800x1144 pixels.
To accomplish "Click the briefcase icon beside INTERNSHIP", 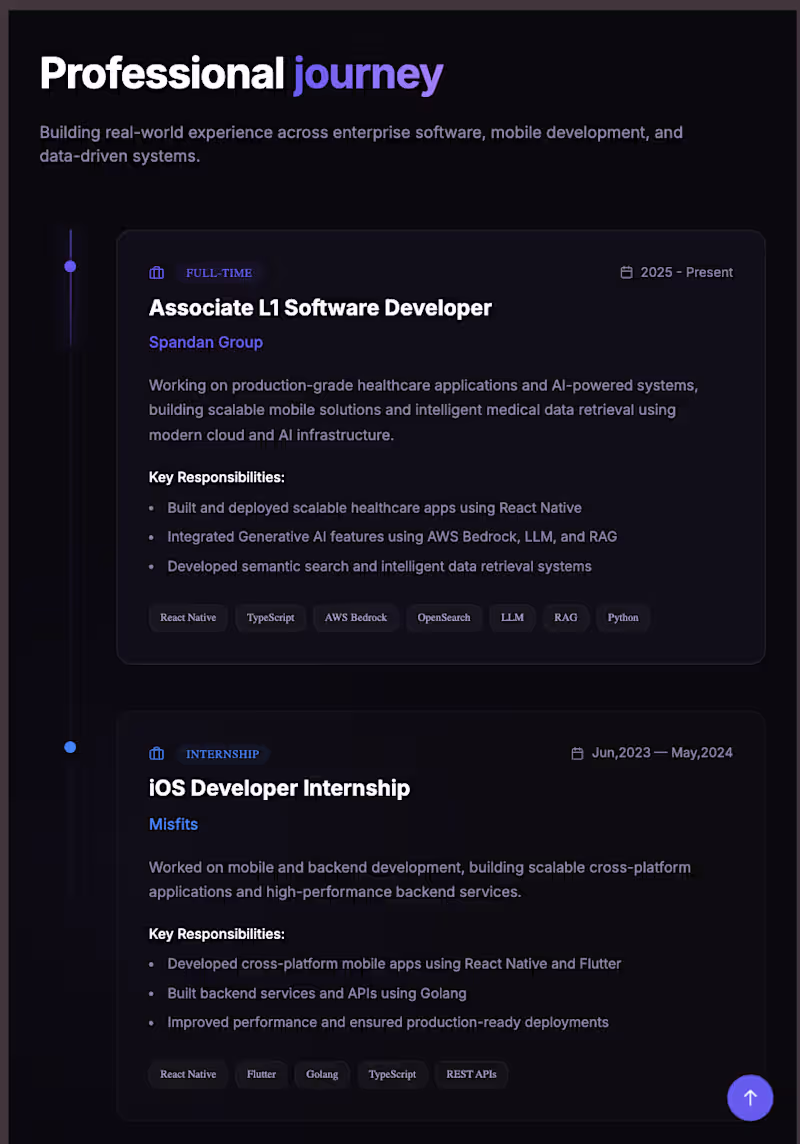I will tap(157, 754).
